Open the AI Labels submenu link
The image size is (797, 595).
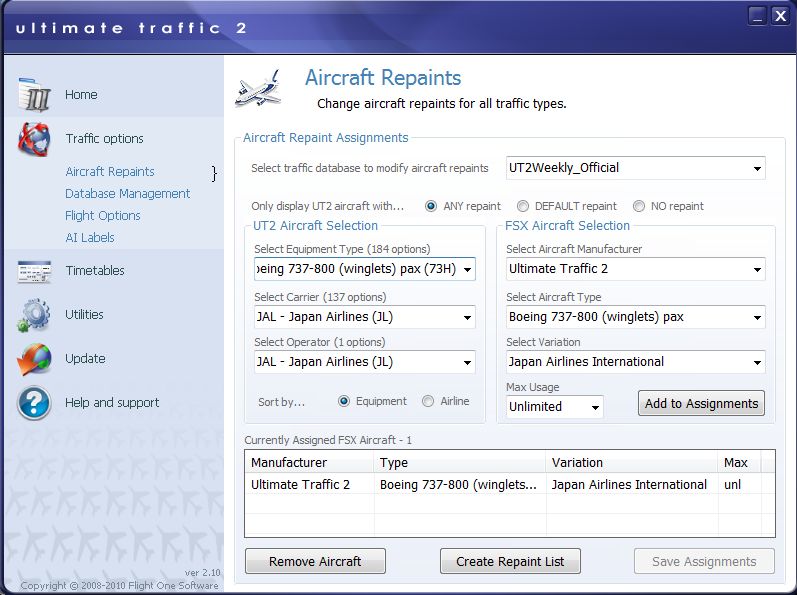pyautogui.click(x=90, y=238)
